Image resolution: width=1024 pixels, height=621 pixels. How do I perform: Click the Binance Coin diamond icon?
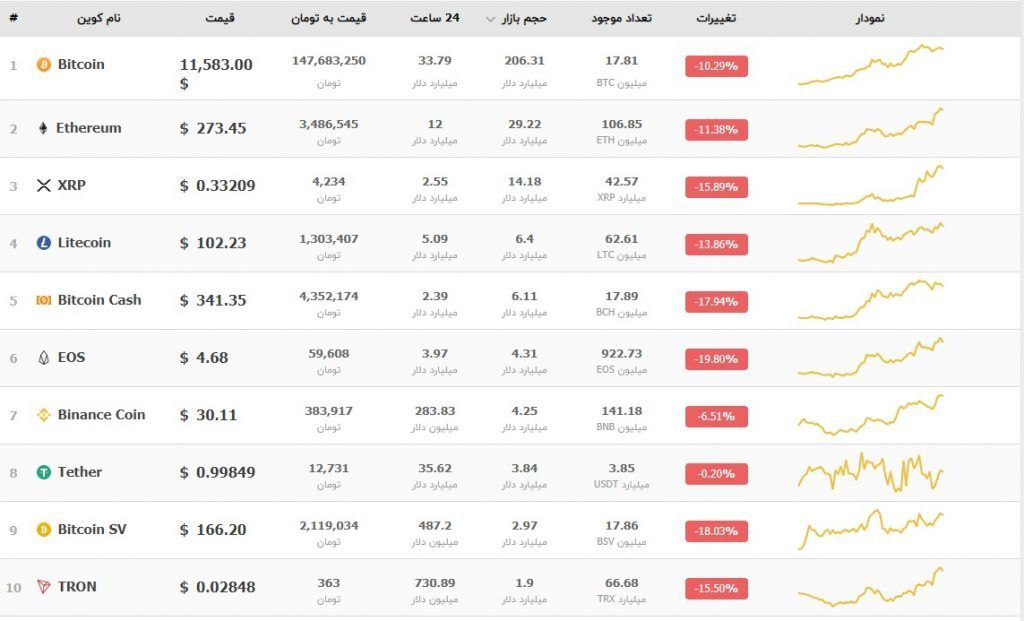click(41, 414)
